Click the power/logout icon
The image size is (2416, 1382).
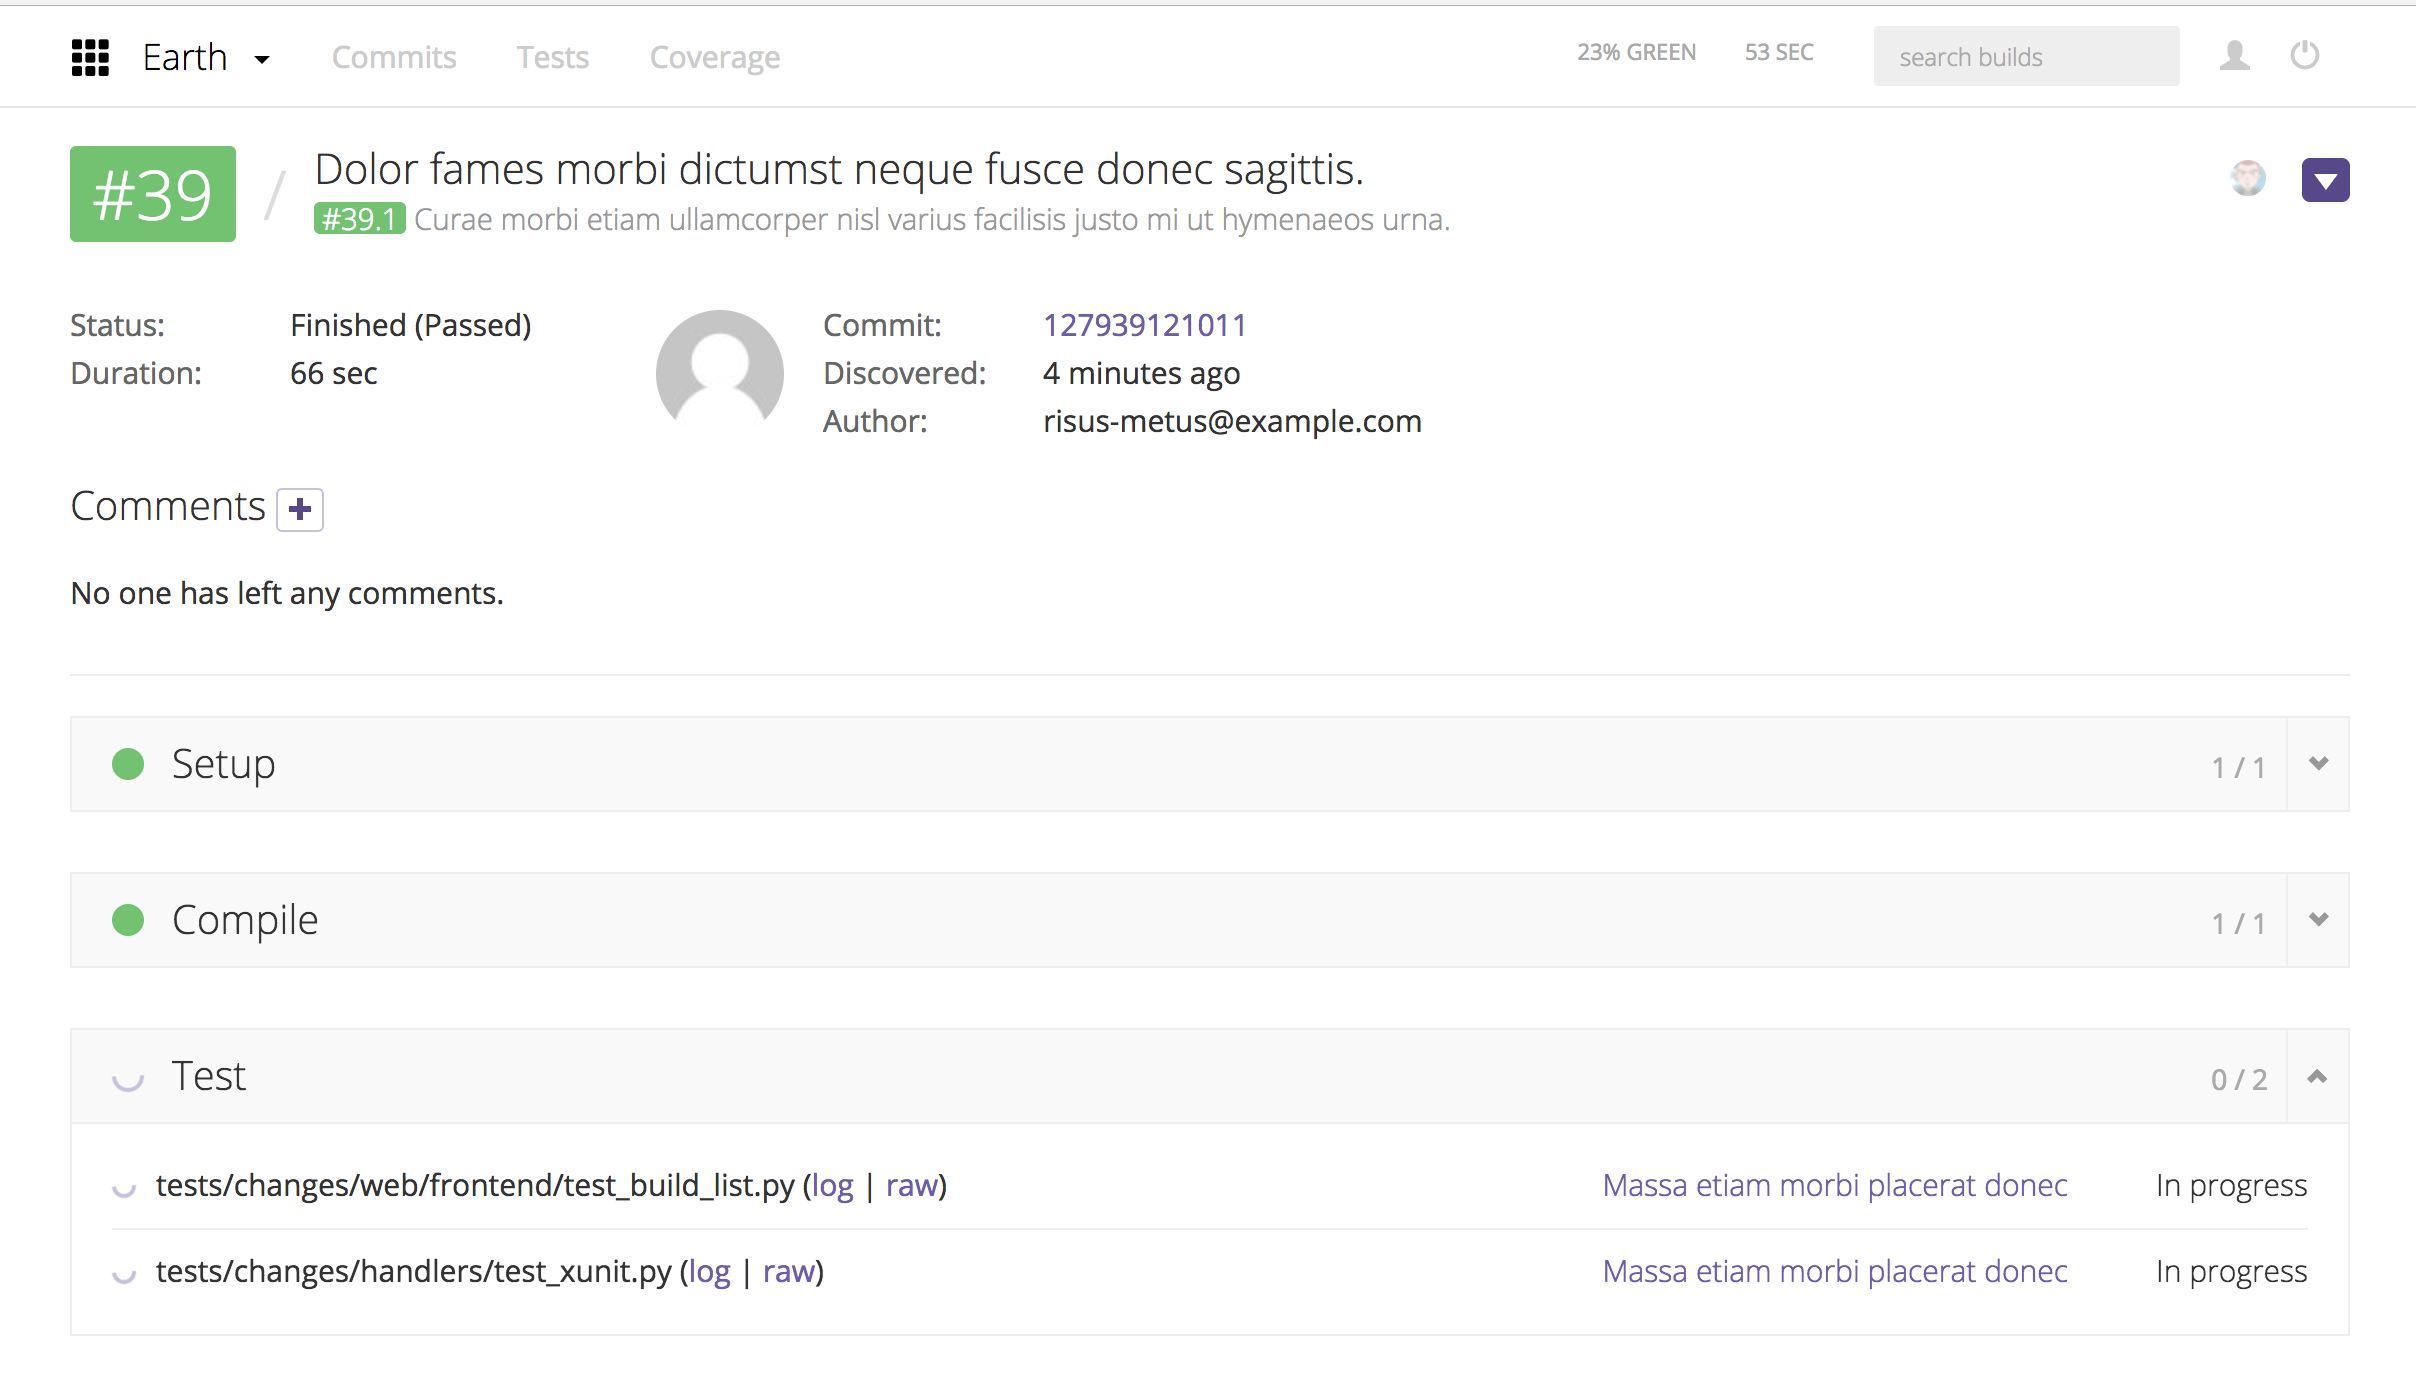tap(2304, 57)
